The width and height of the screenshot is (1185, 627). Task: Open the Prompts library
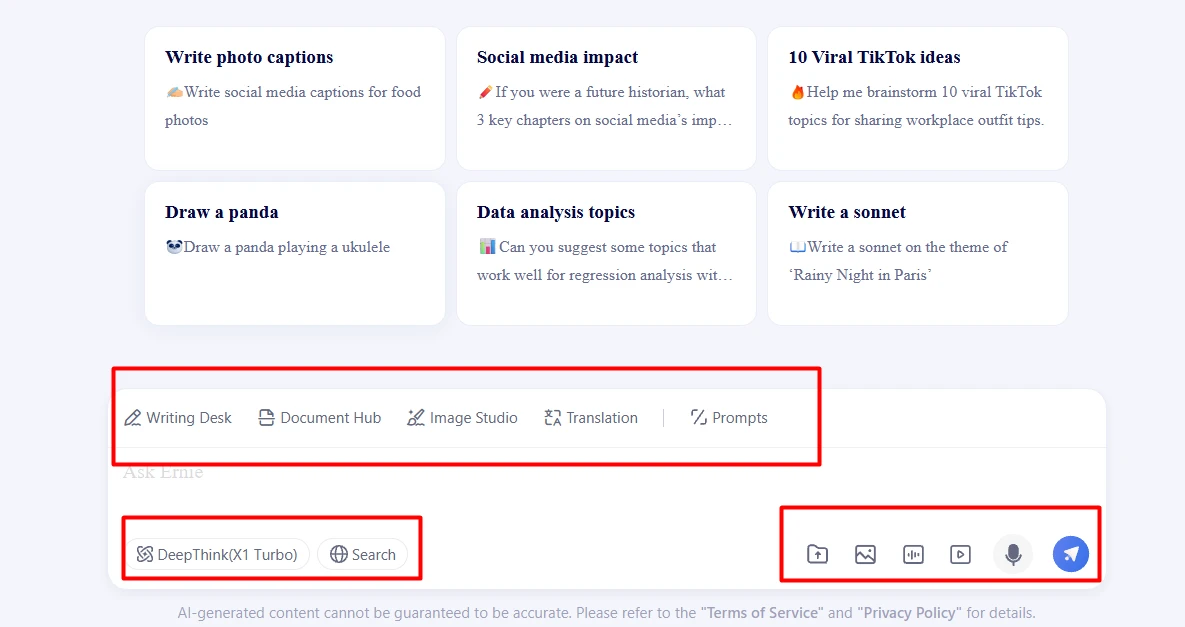(x=729, y=418)
